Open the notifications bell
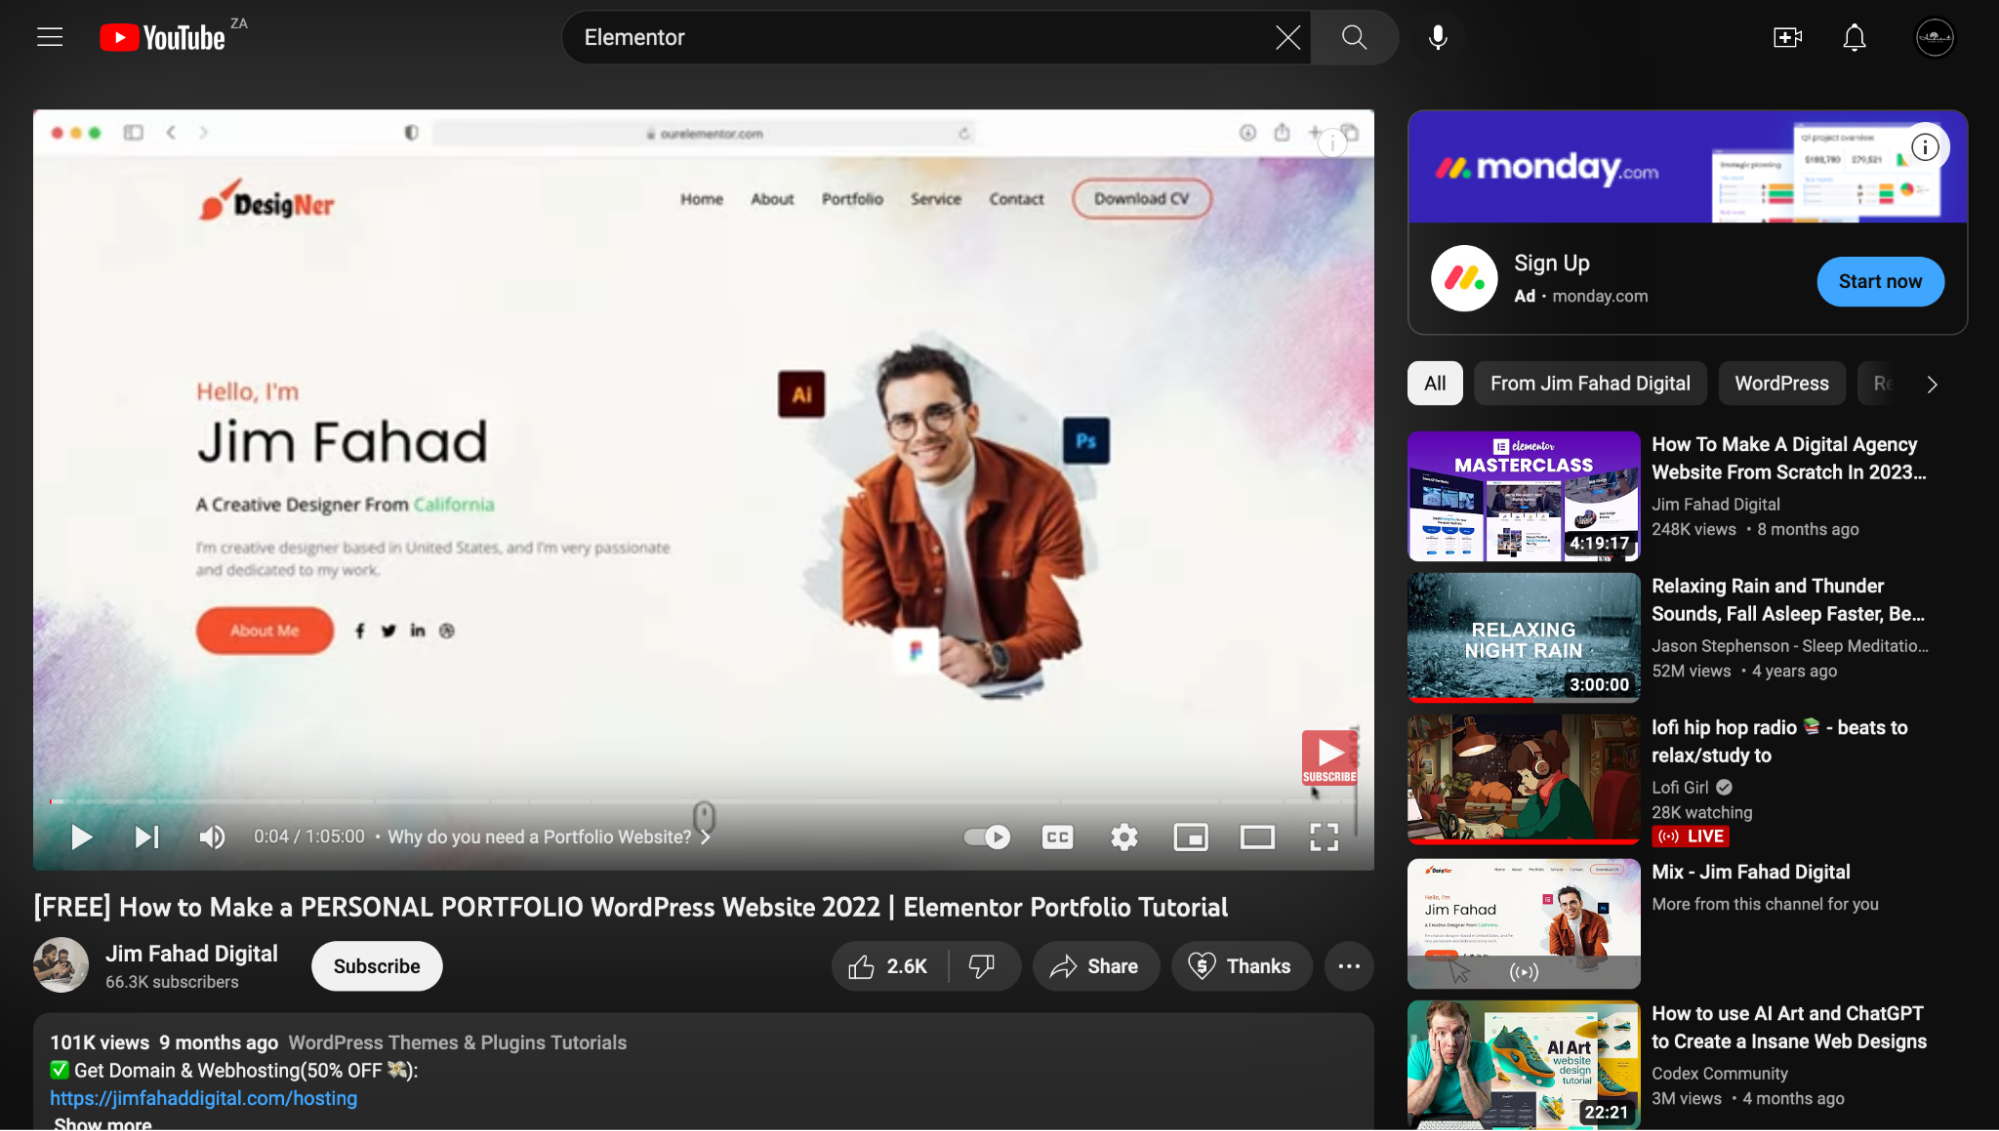This screenshot has width=1999, height=1131. (1854, 37)
